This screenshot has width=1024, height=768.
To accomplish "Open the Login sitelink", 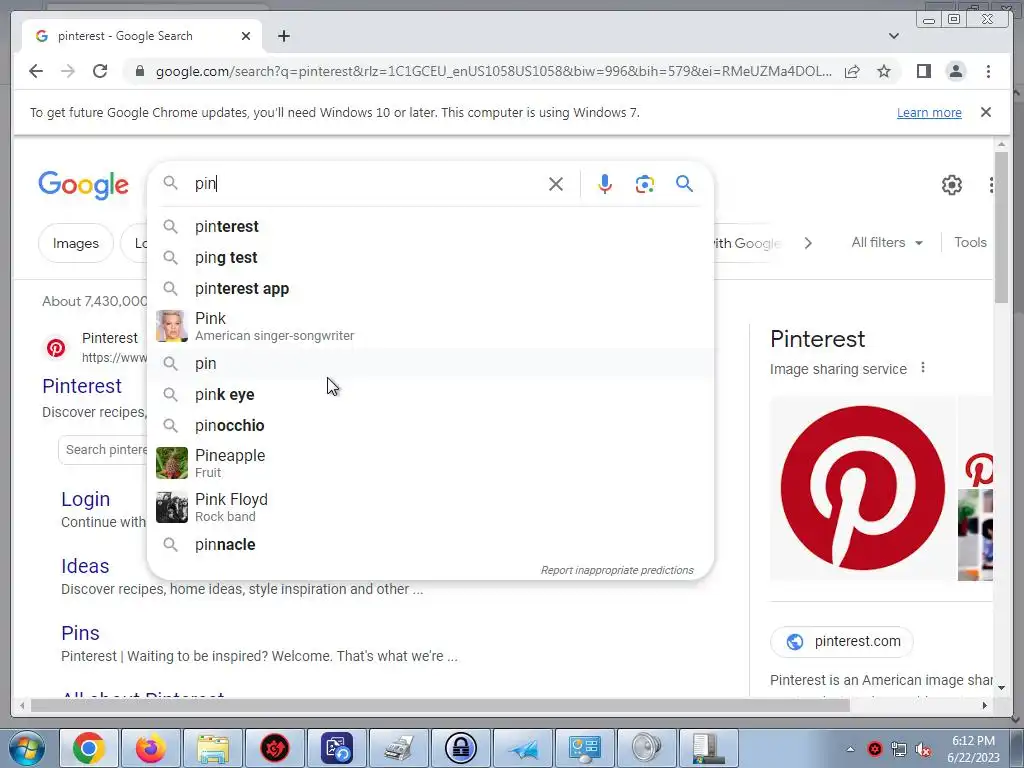I will click(x=86, y=499).
